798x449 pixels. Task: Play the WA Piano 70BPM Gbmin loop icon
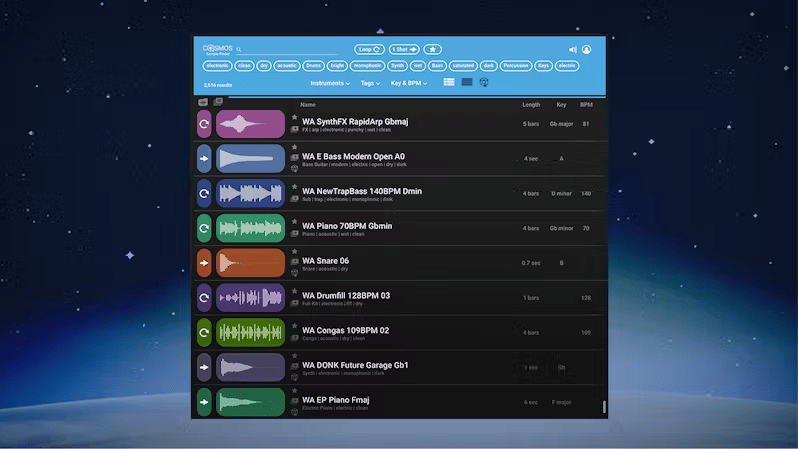pyautogui.click(x=204, y=228)
